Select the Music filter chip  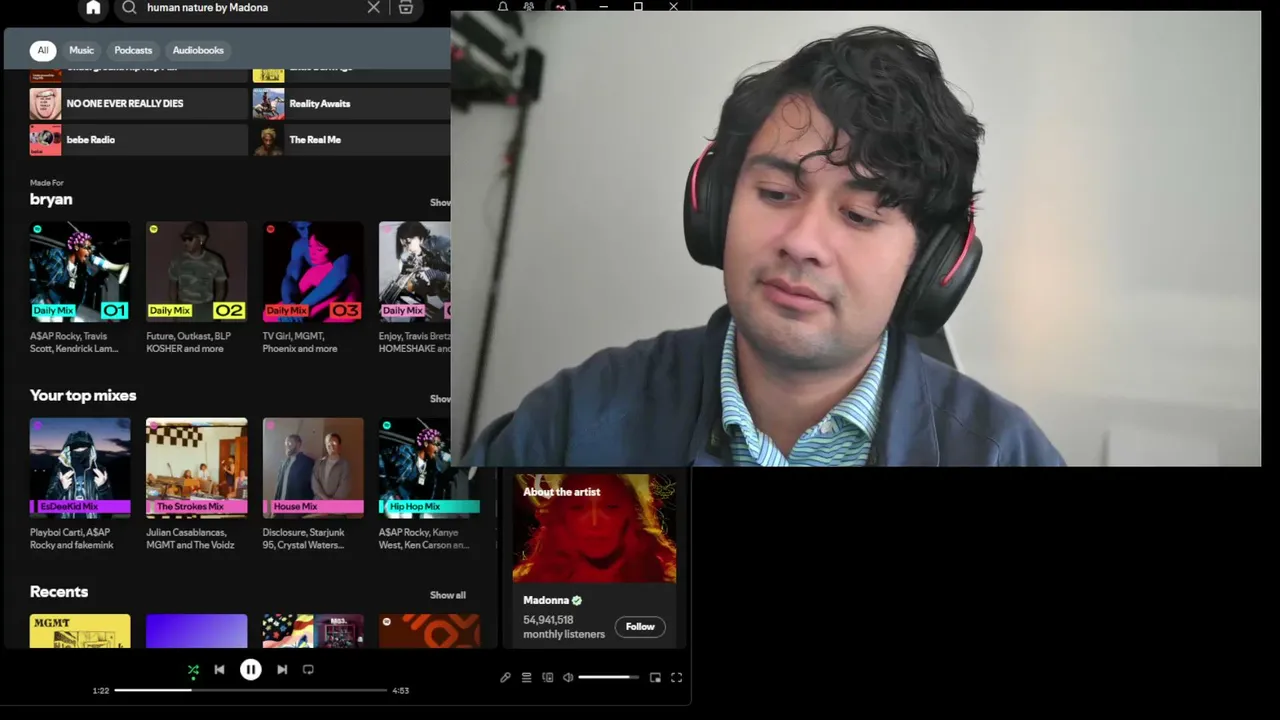click(x=82, y=50)
